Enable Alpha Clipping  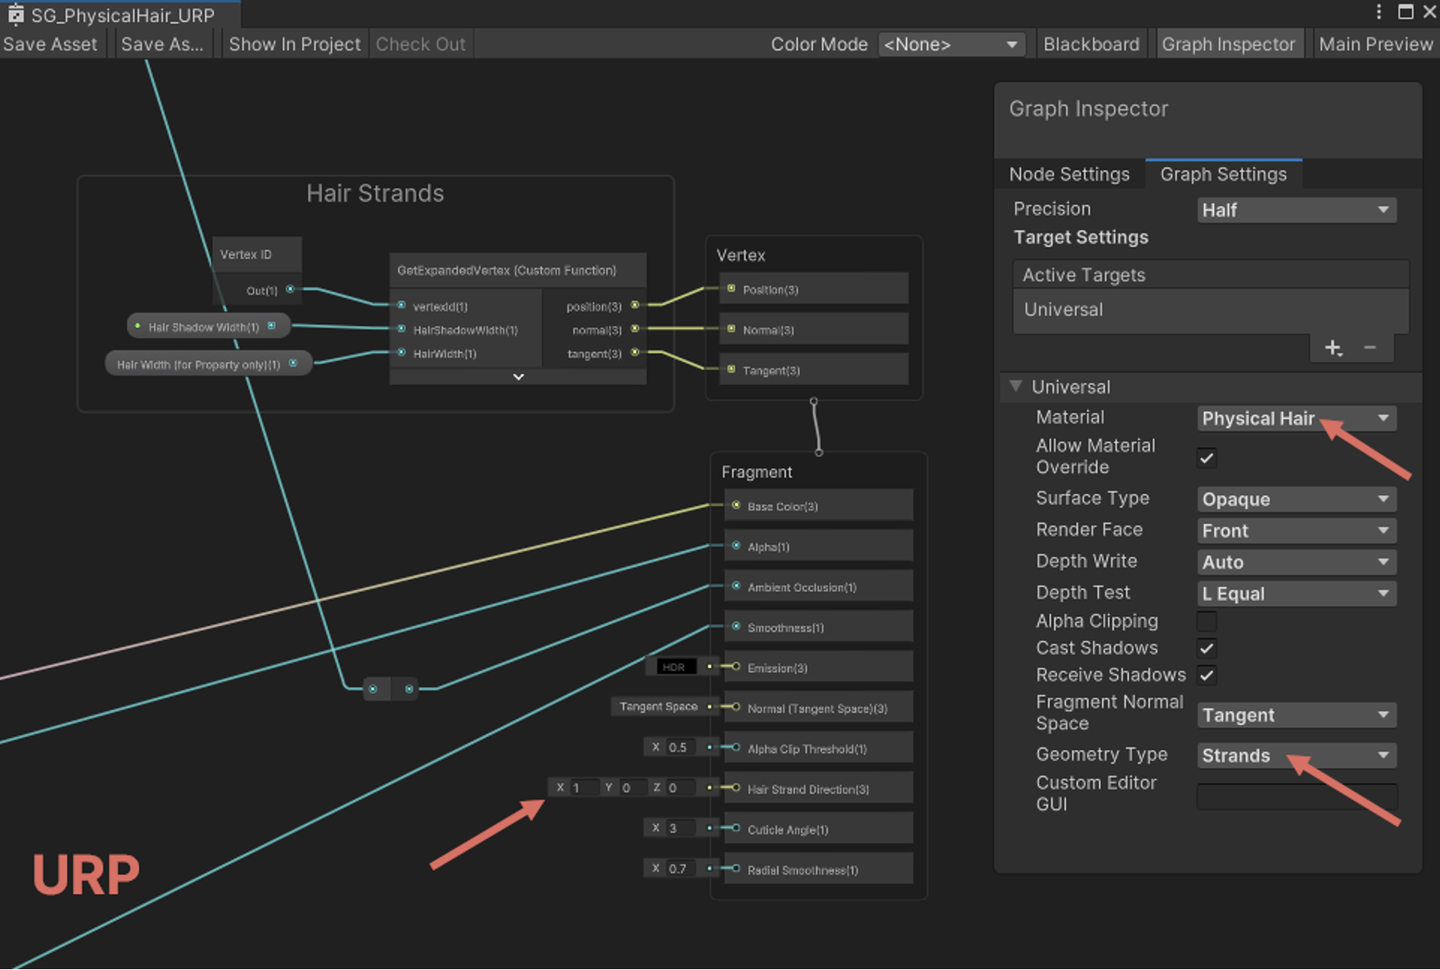click(1206, 621)
